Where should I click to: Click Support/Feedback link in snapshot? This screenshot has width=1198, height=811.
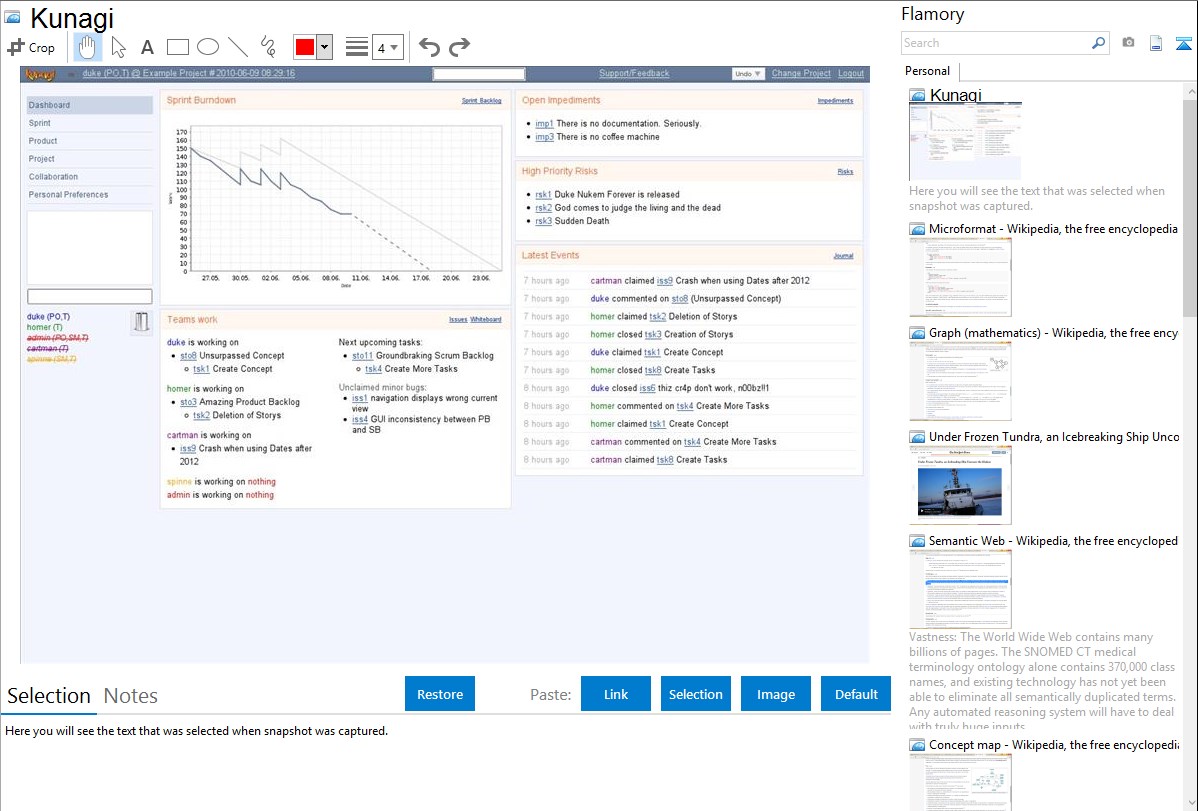click(x=634, y=73)
